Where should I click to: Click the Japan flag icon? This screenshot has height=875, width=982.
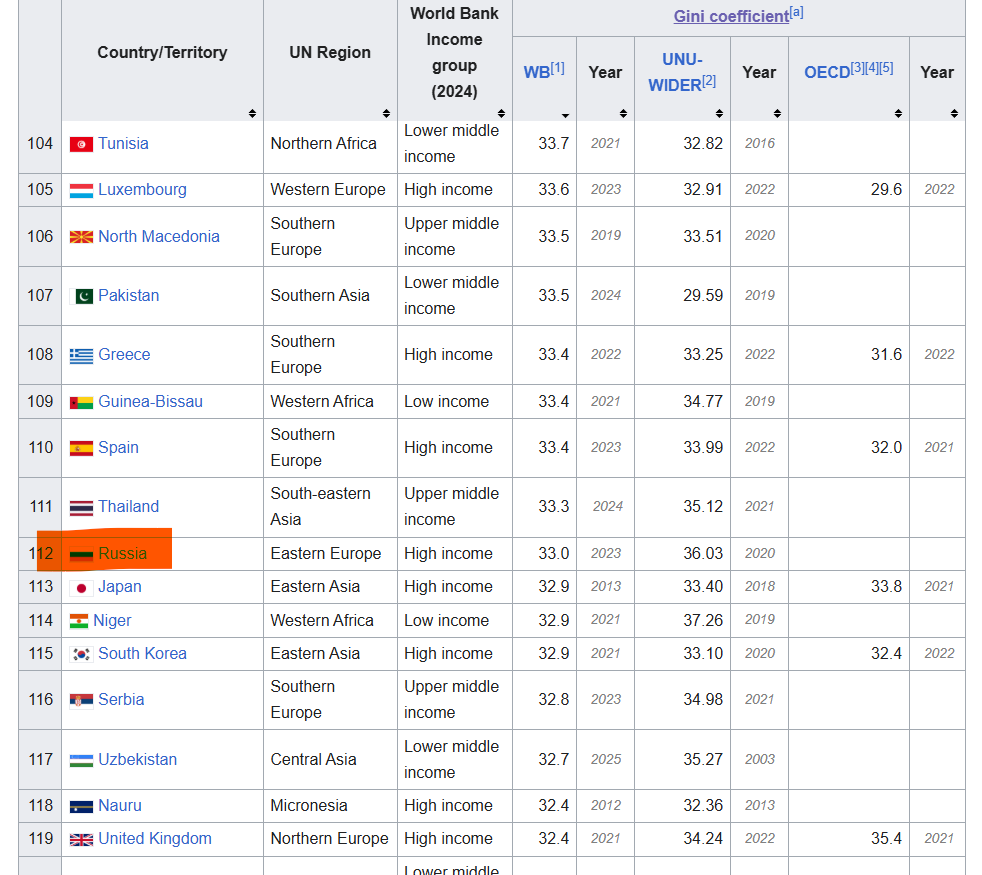pyautogui.click(x=81, y=588)
